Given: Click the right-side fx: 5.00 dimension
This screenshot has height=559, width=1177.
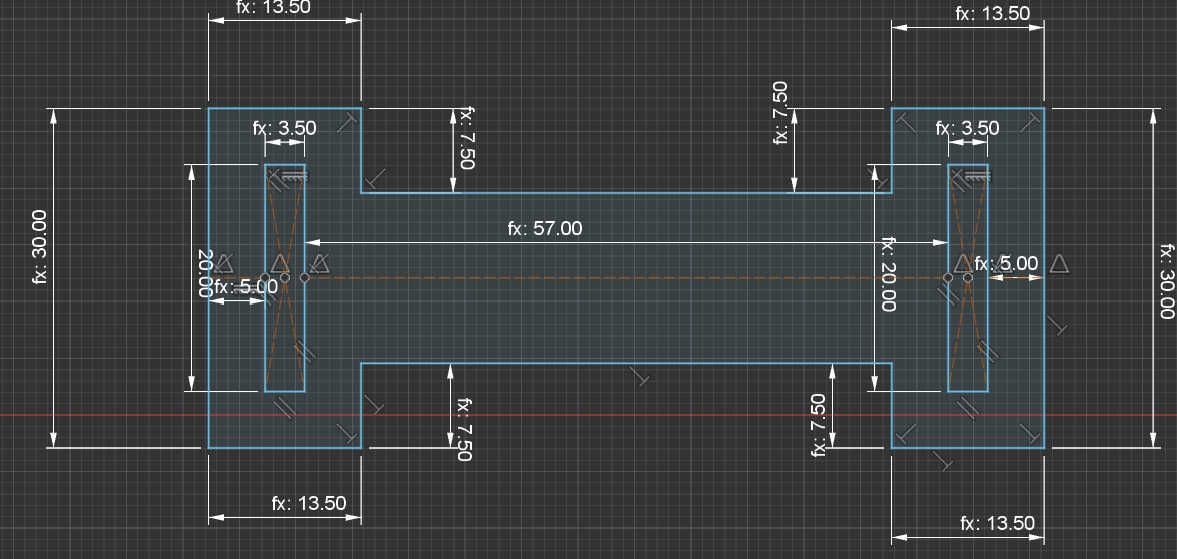Looking at the screenshot, I should point(1006,264).
